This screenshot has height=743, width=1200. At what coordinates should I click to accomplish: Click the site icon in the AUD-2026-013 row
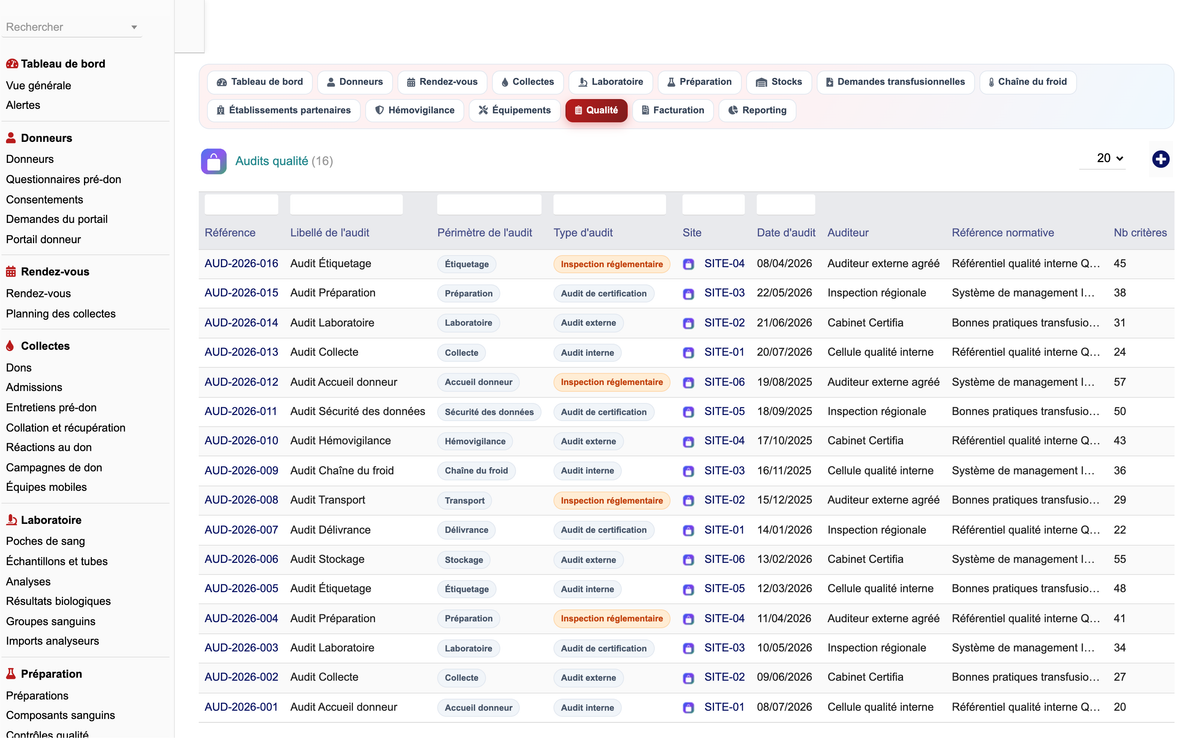pyautogui.click(x=688, y=353)
